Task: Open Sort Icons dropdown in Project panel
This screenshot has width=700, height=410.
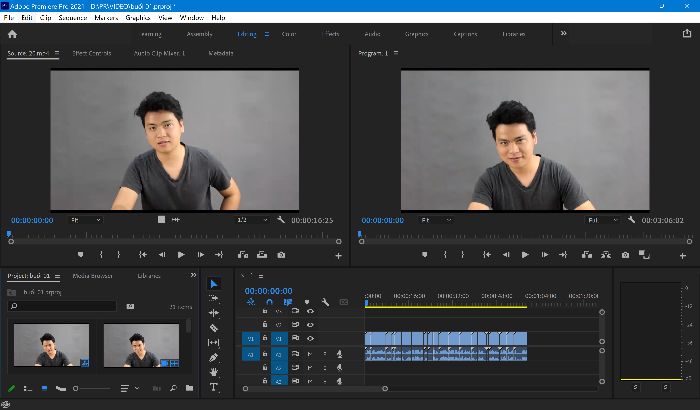Action: coord(129,389)
